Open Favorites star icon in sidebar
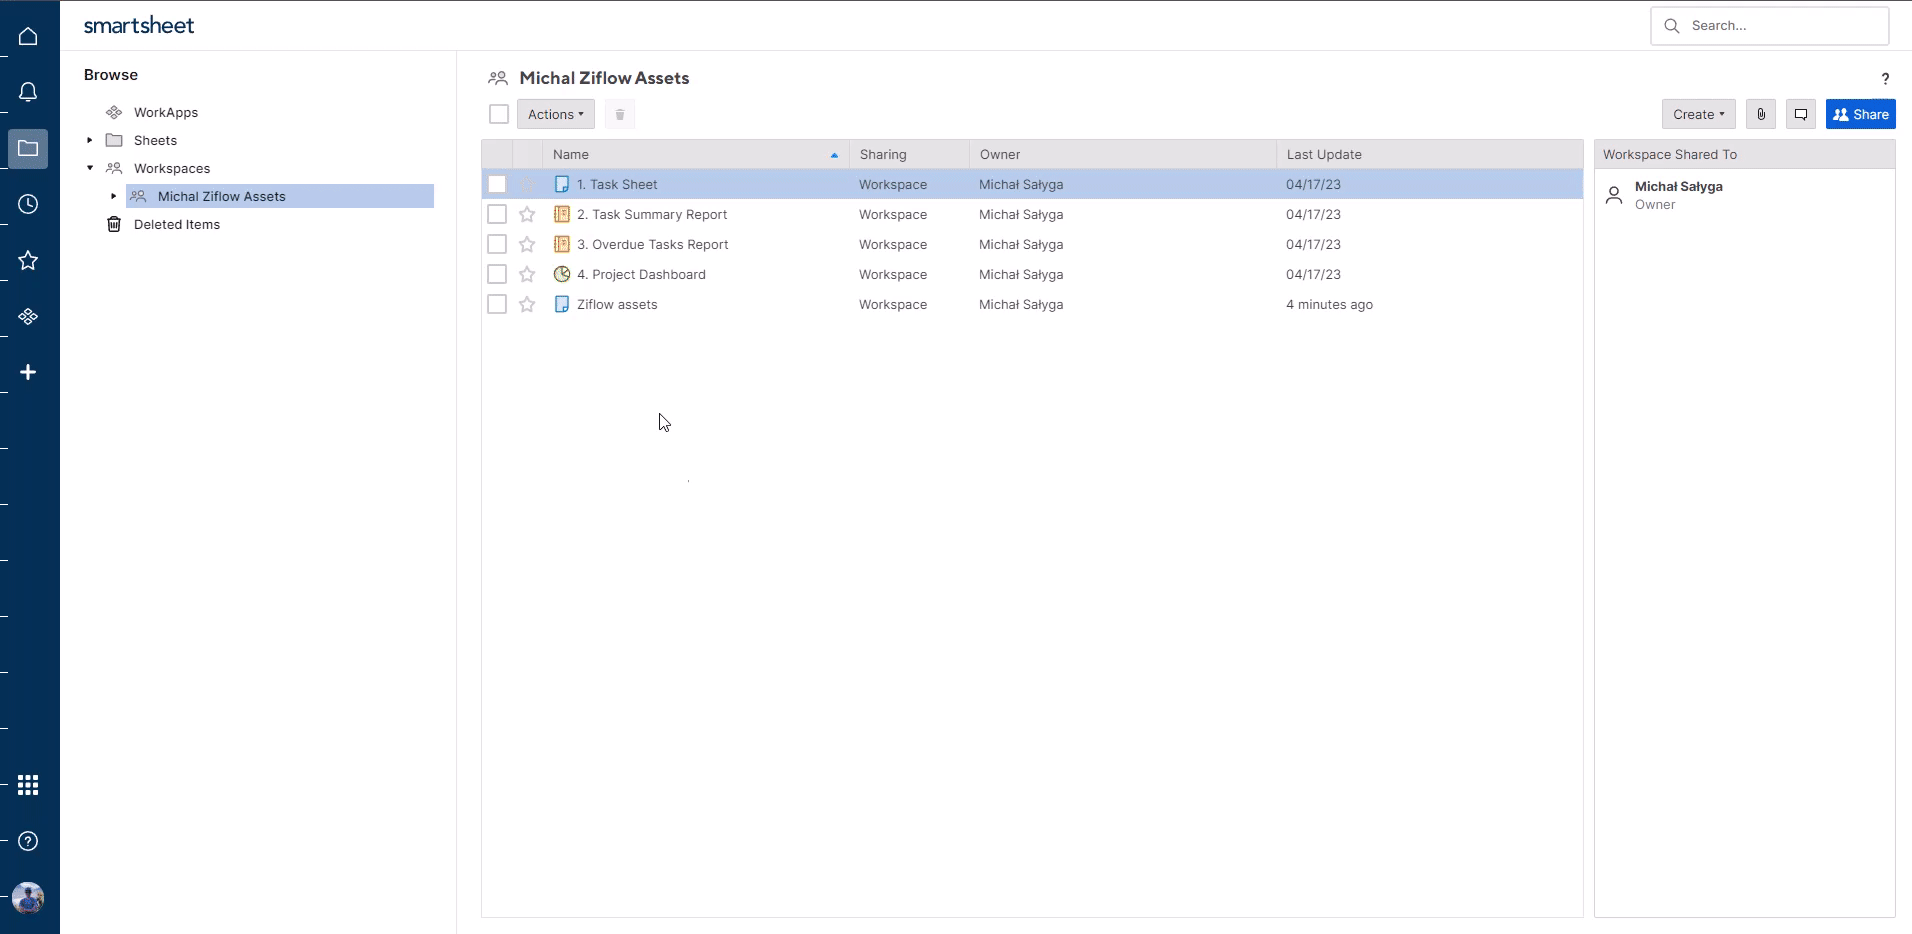This screenshot has width=1912, height=934. click(x=28, y=260)
